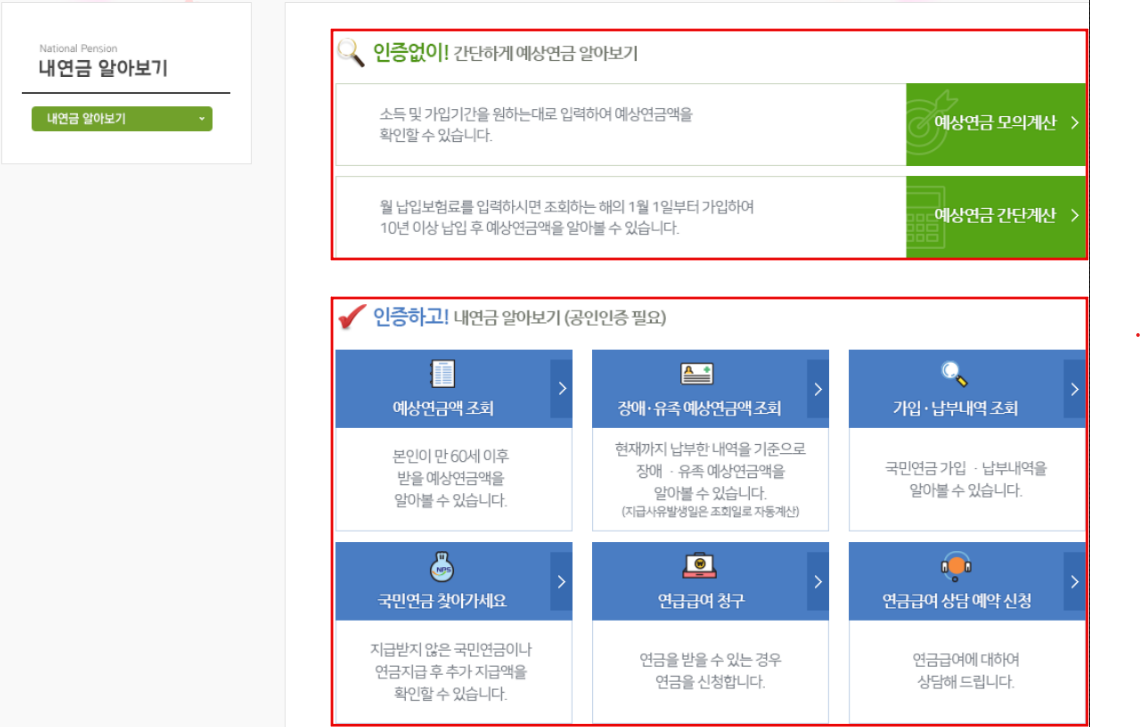
Task: Select the red checkmark icon beside 인증하고 heading
Action: [x=351, y=313]
